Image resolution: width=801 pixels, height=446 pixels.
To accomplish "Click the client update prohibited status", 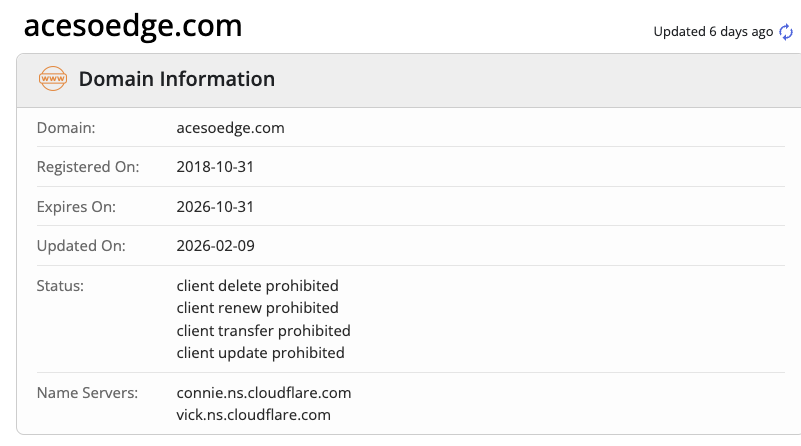I will click(x=260, y=352).
